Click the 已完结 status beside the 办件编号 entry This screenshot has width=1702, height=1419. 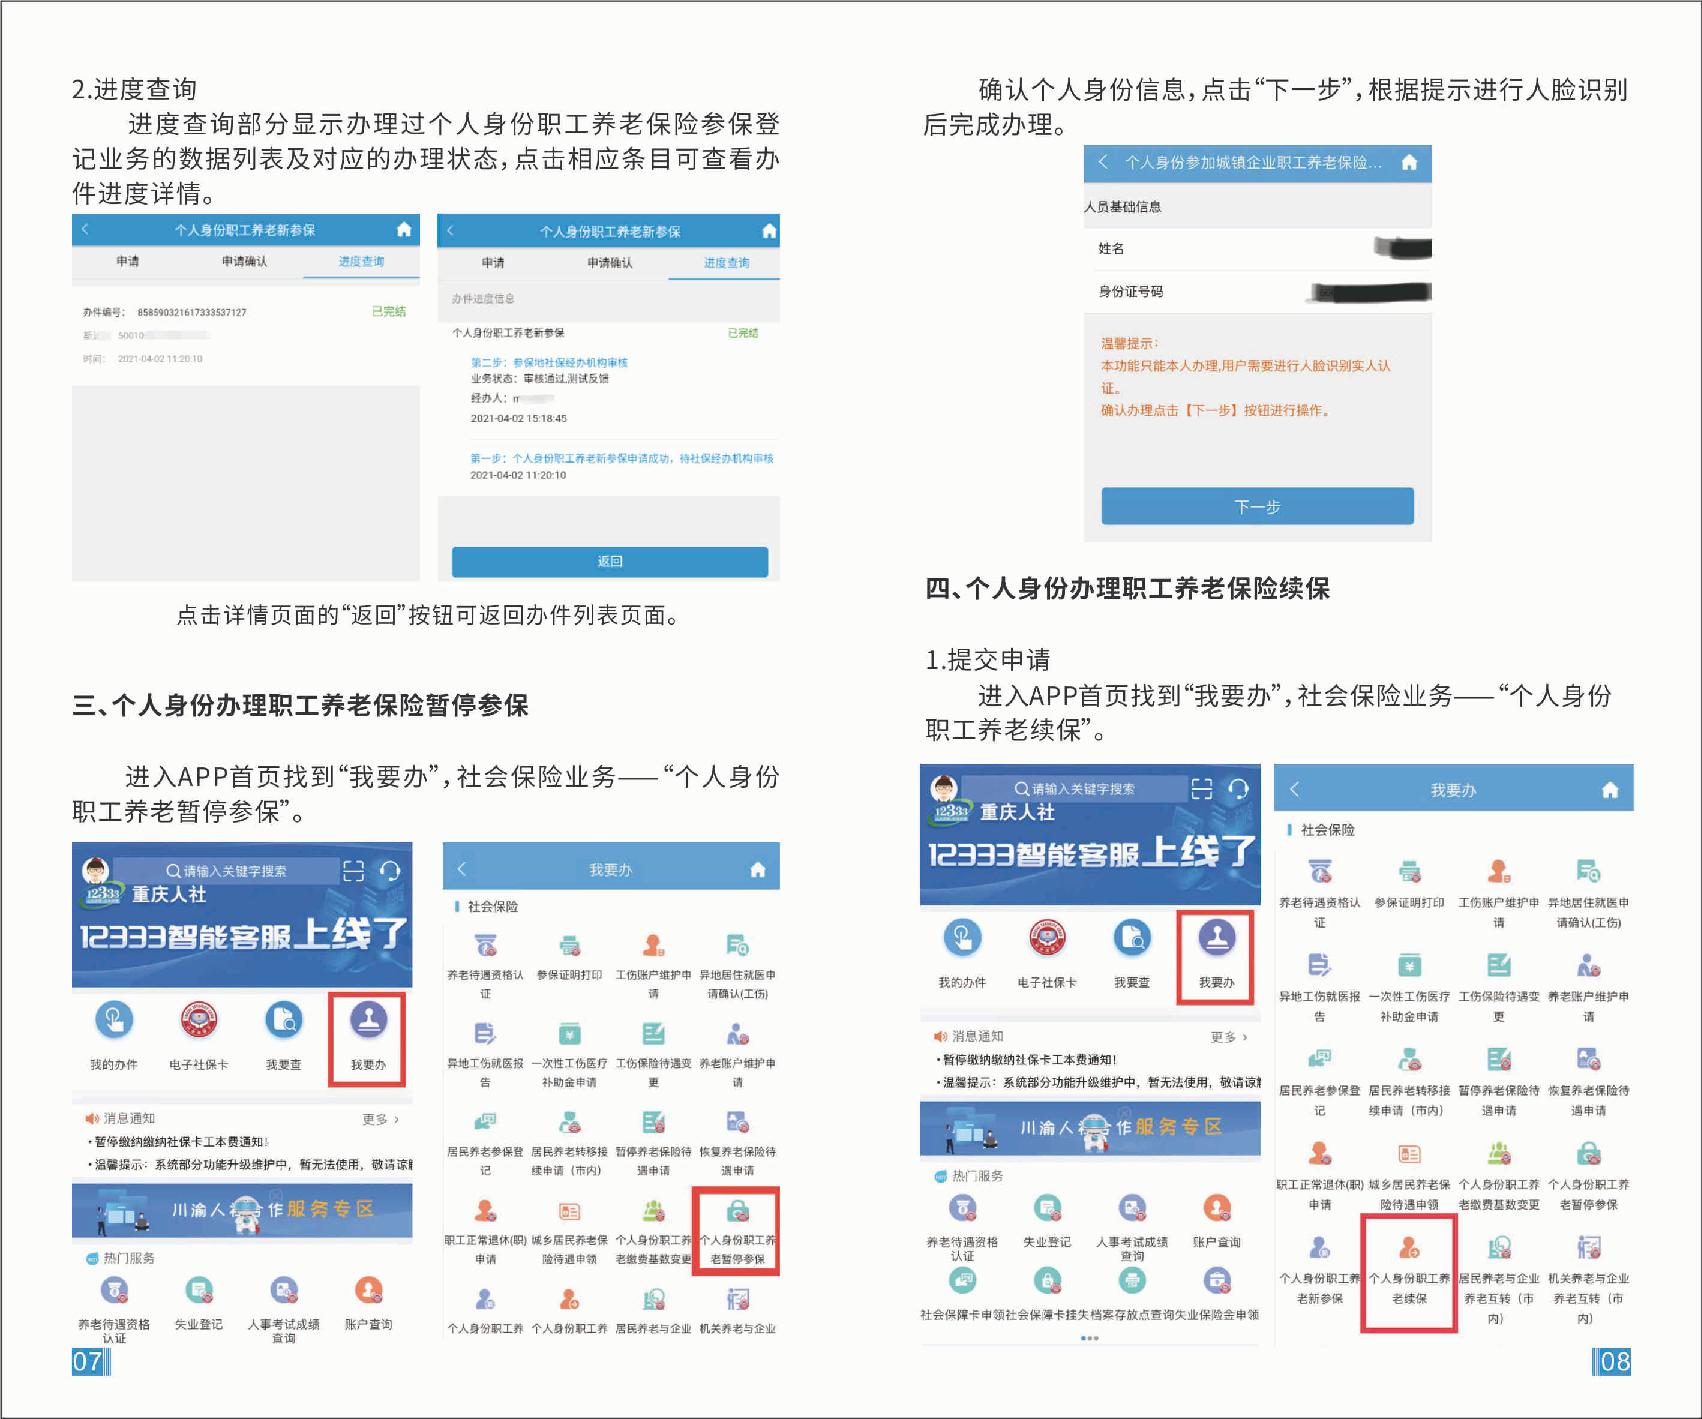tap(388, 311)
